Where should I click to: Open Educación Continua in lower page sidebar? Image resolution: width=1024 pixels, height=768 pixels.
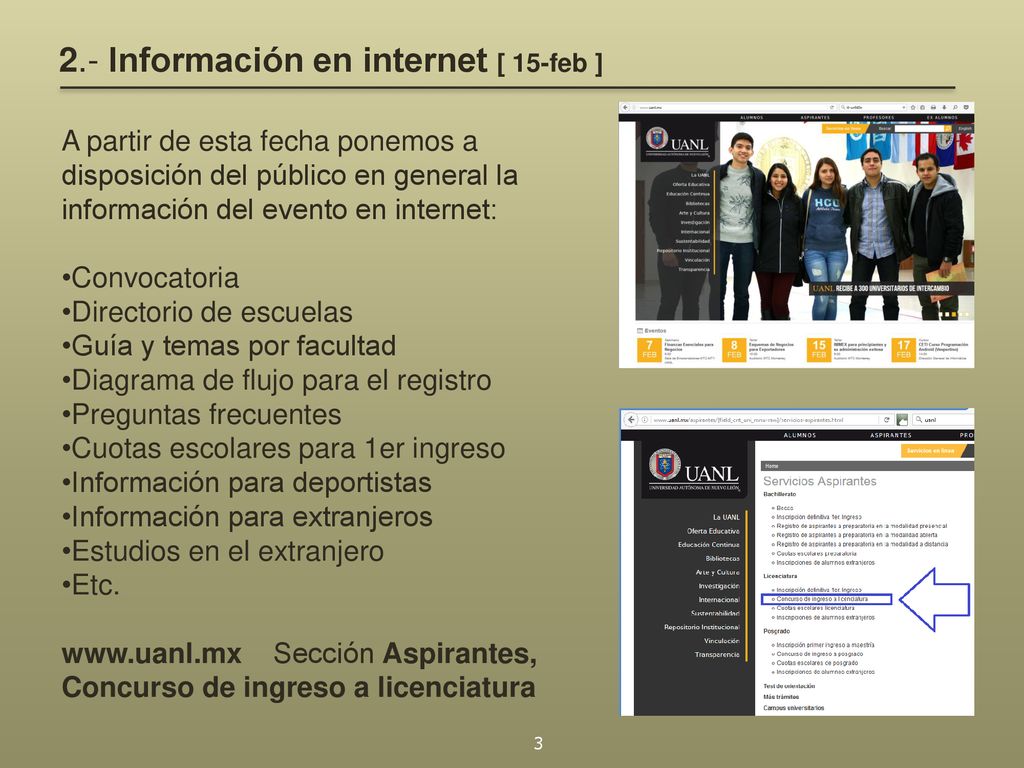click(709, 545)
